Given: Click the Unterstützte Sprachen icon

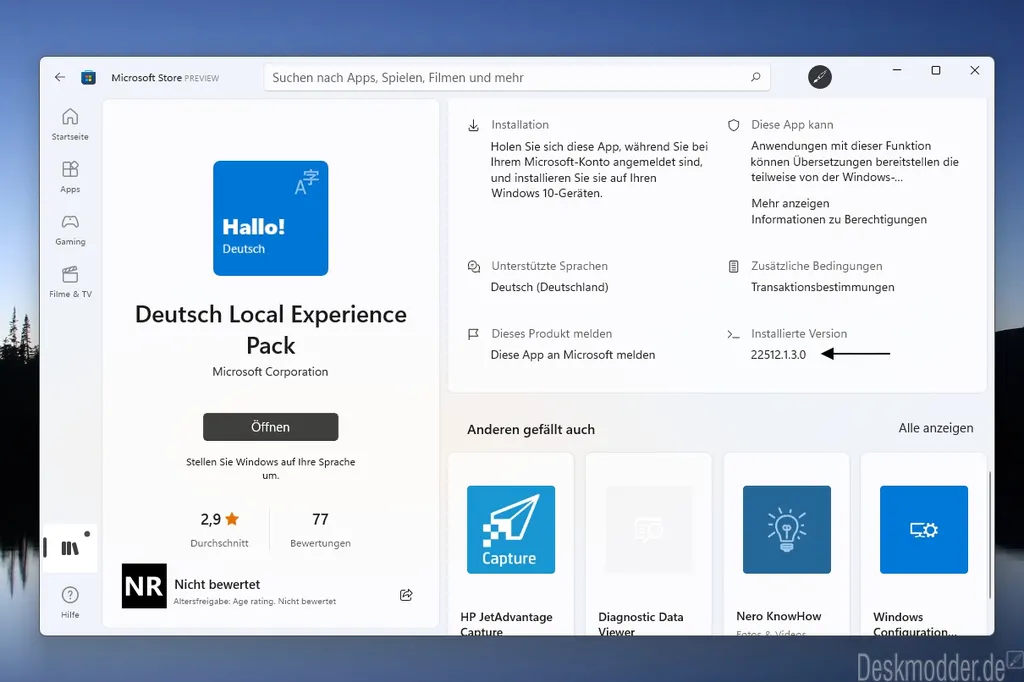Looking at the screenshot, I should (473, 267).
